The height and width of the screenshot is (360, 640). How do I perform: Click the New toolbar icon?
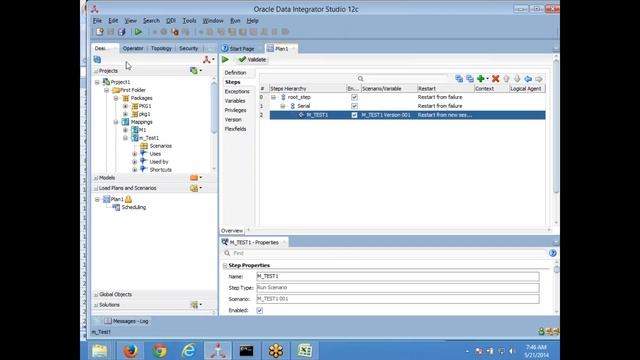[99, 32]
